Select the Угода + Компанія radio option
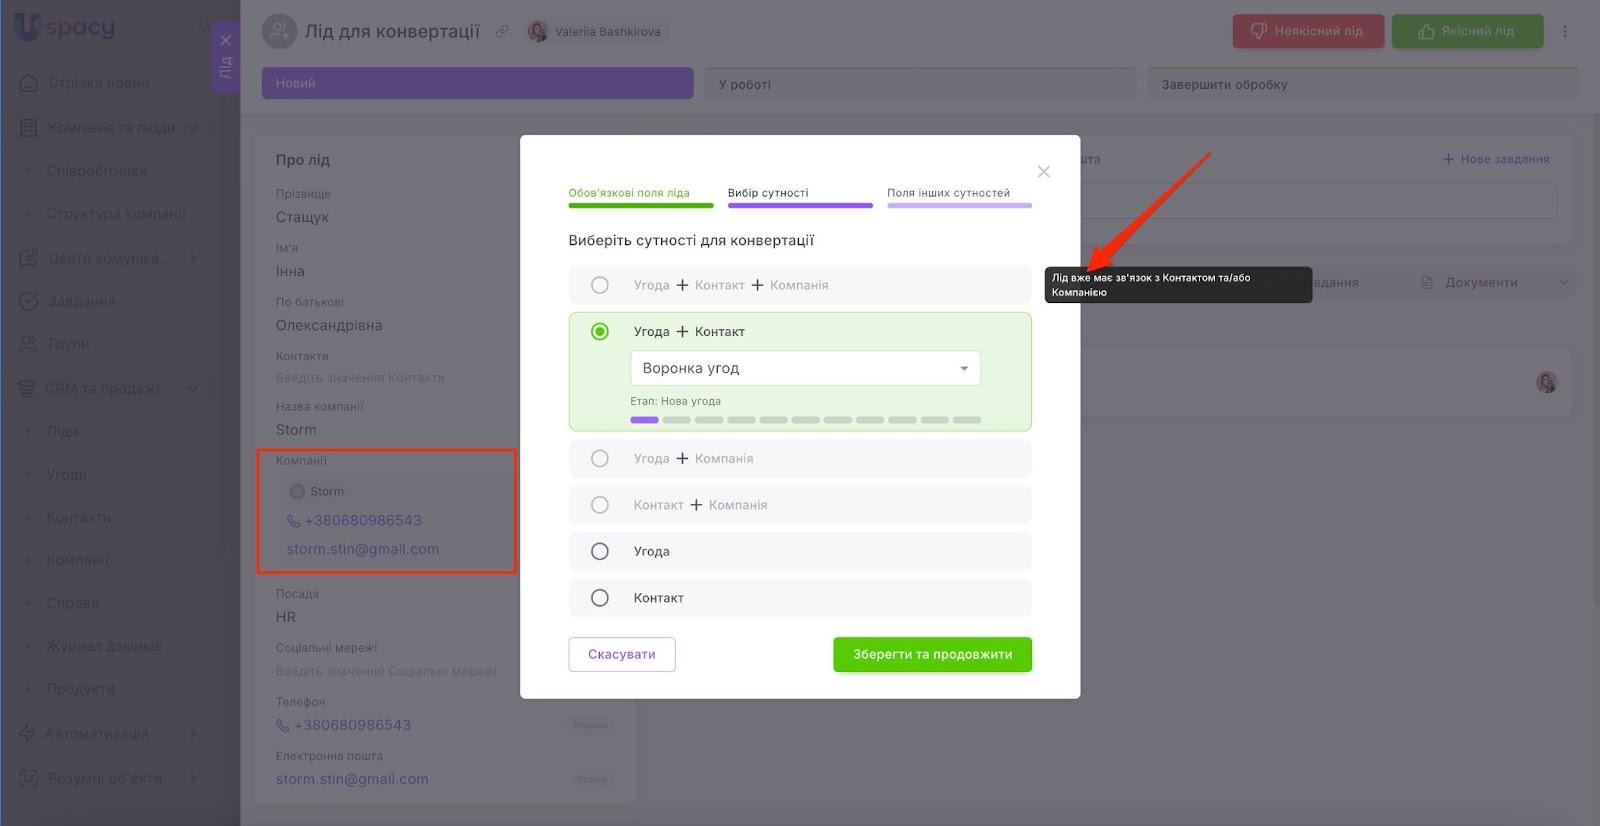The height and width of the screenshot is (826, 1600). [x=600, y=459]
